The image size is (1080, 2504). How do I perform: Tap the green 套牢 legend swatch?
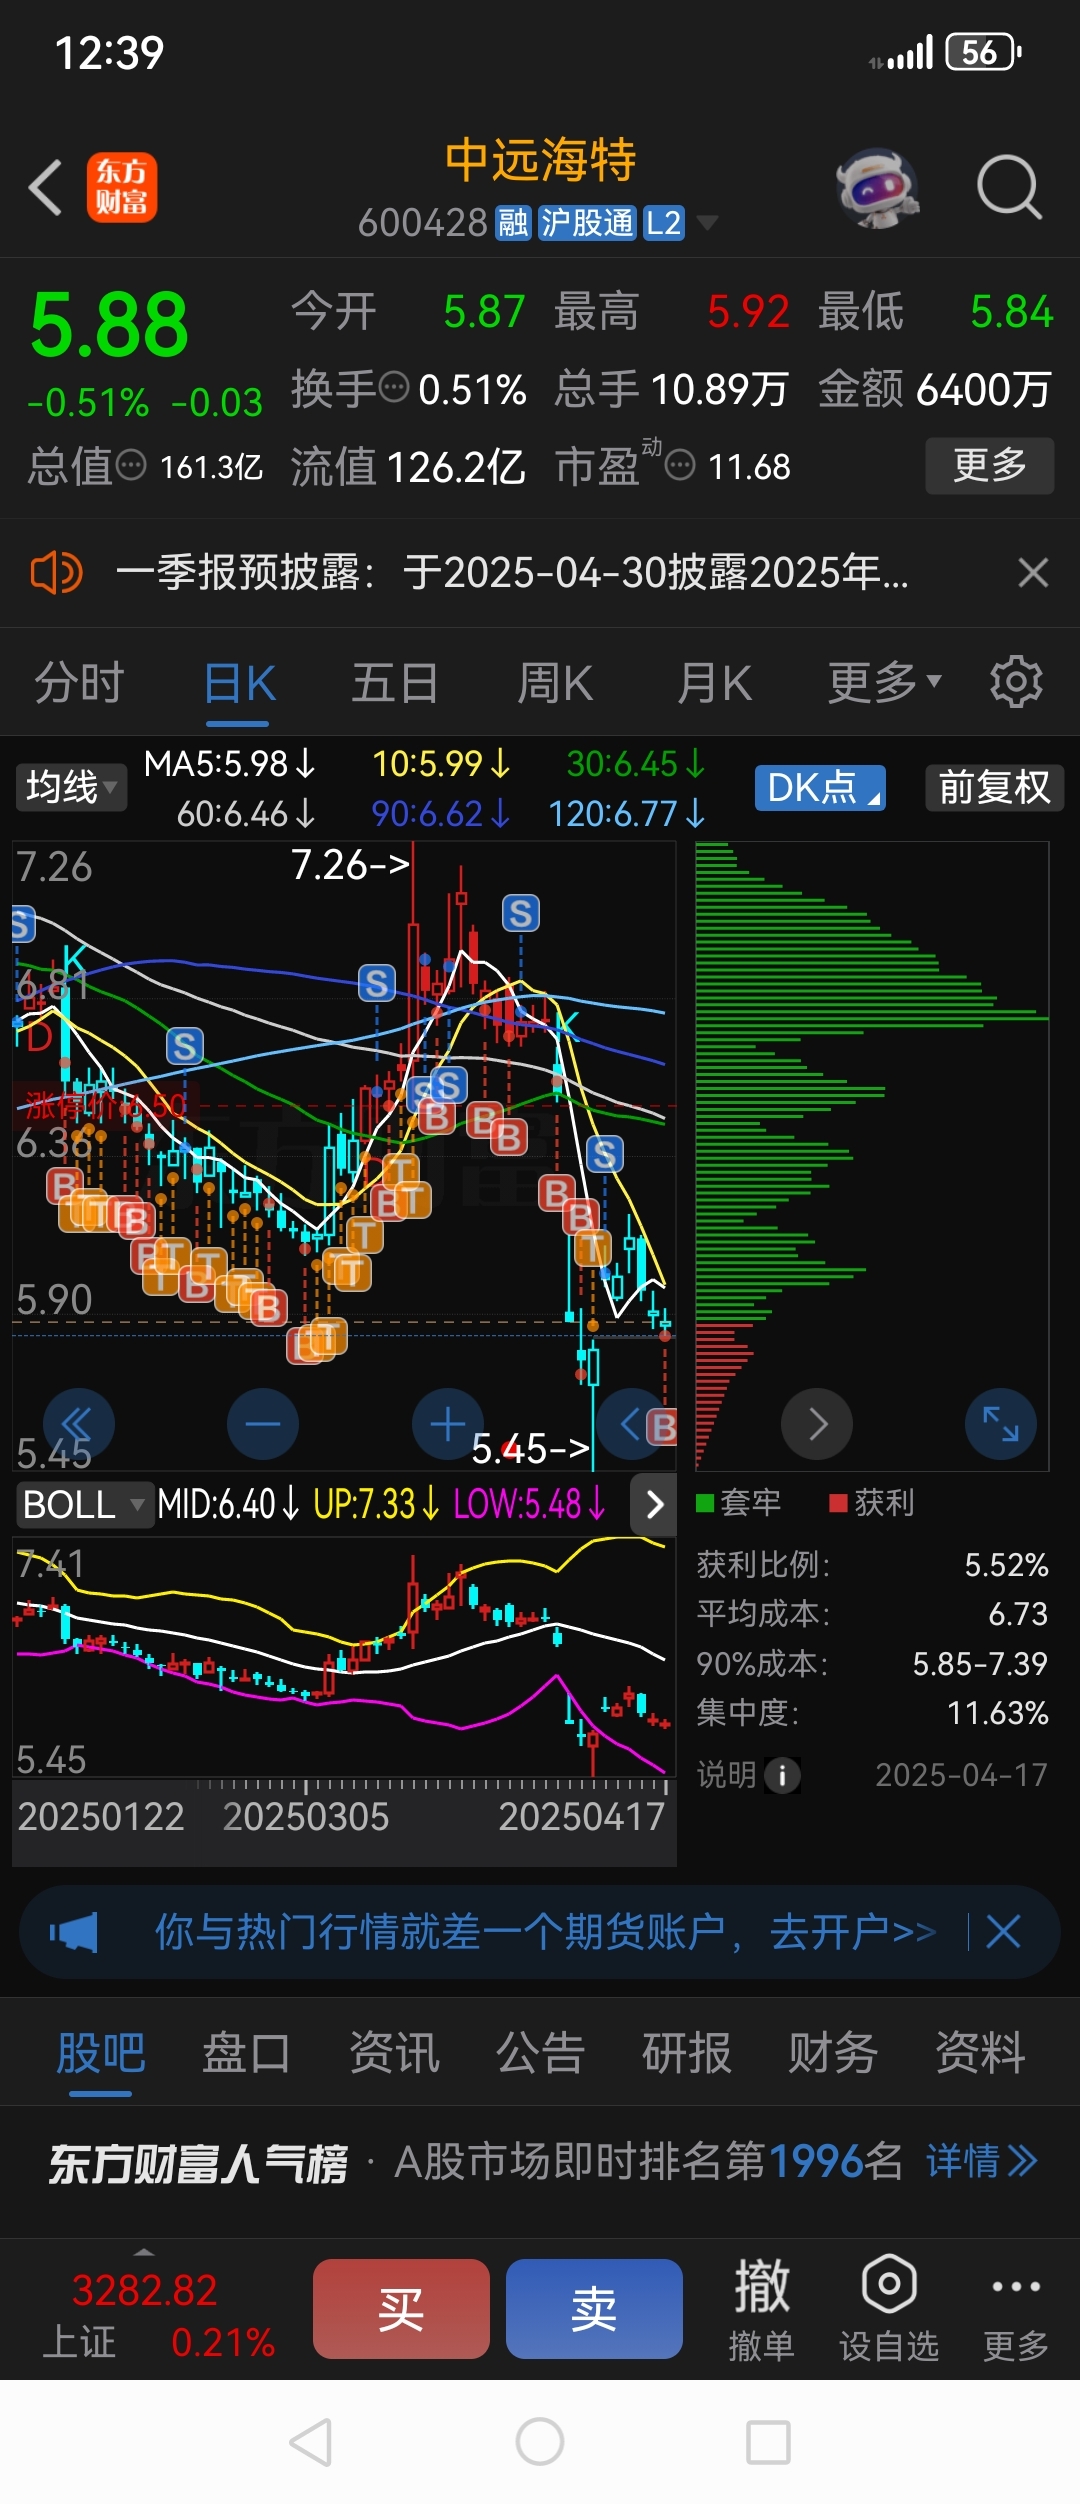(x=705, y=1503)
